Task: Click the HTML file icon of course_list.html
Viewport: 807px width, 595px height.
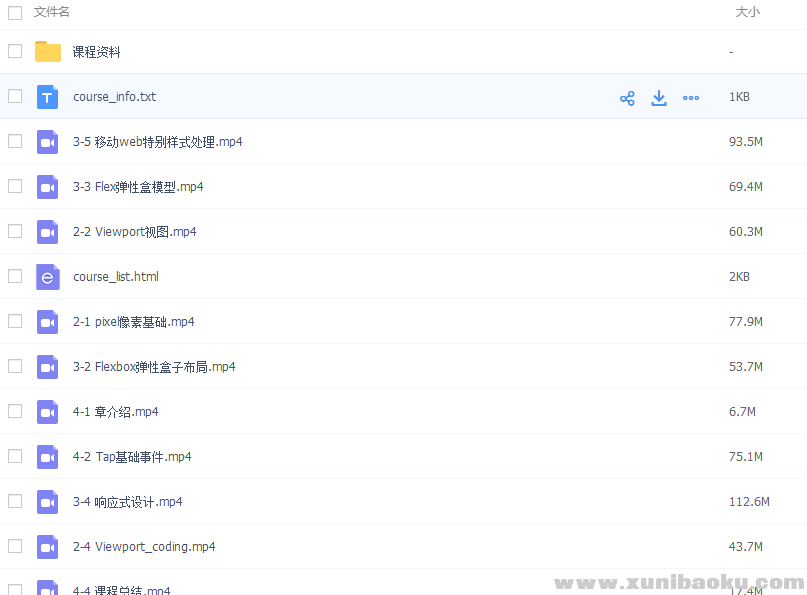Action: 47,276
